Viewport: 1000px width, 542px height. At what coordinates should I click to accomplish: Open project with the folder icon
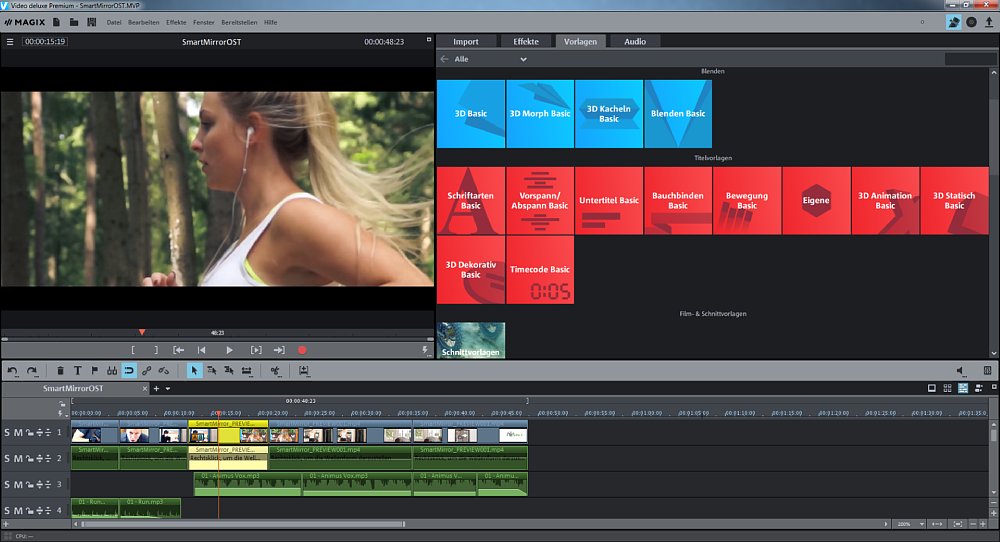(x=74, y=22)
